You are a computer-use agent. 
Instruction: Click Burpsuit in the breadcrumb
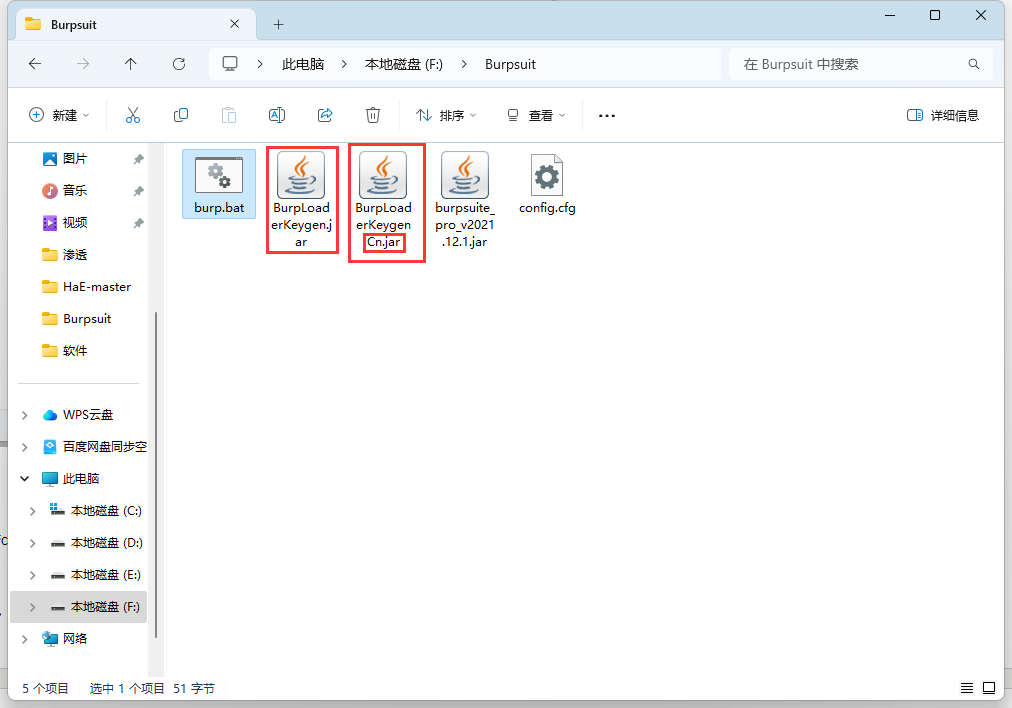coord(511,64)
